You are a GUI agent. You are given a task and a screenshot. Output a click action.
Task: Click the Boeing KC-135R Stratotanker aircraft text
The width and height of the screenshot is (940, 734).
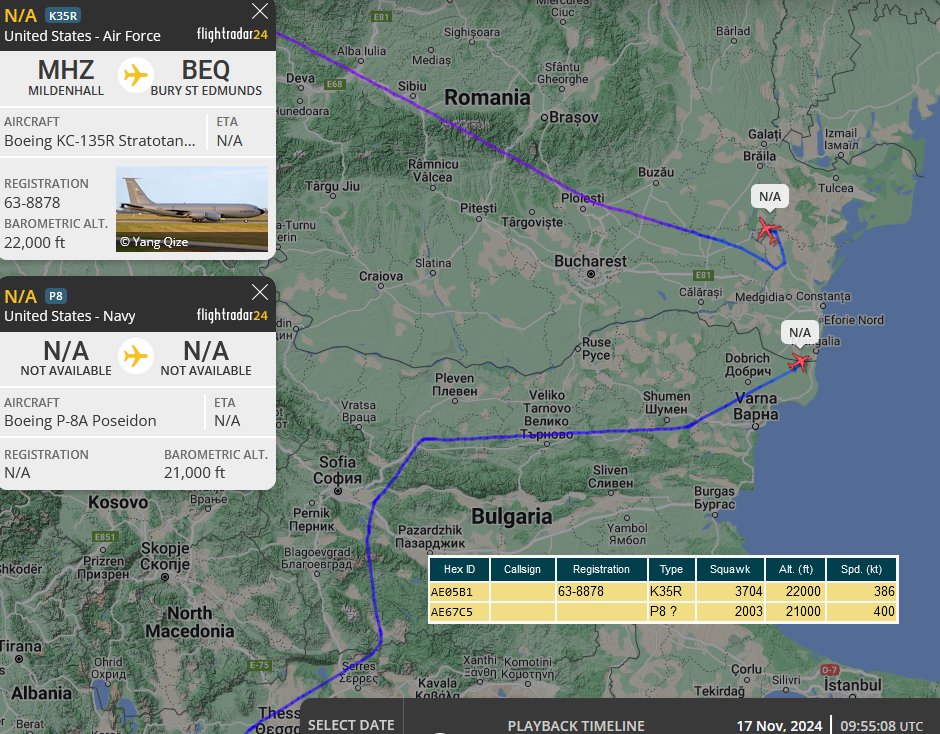(100, 141)
